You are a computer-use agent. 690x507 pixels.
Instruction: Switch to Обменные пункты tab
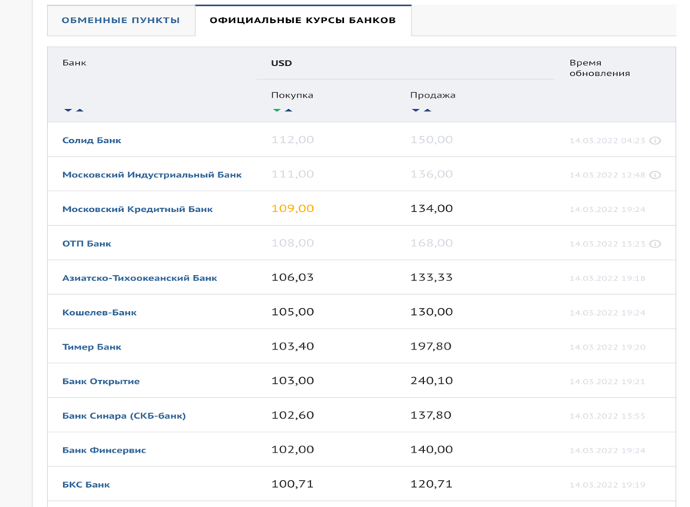point(121,20)
